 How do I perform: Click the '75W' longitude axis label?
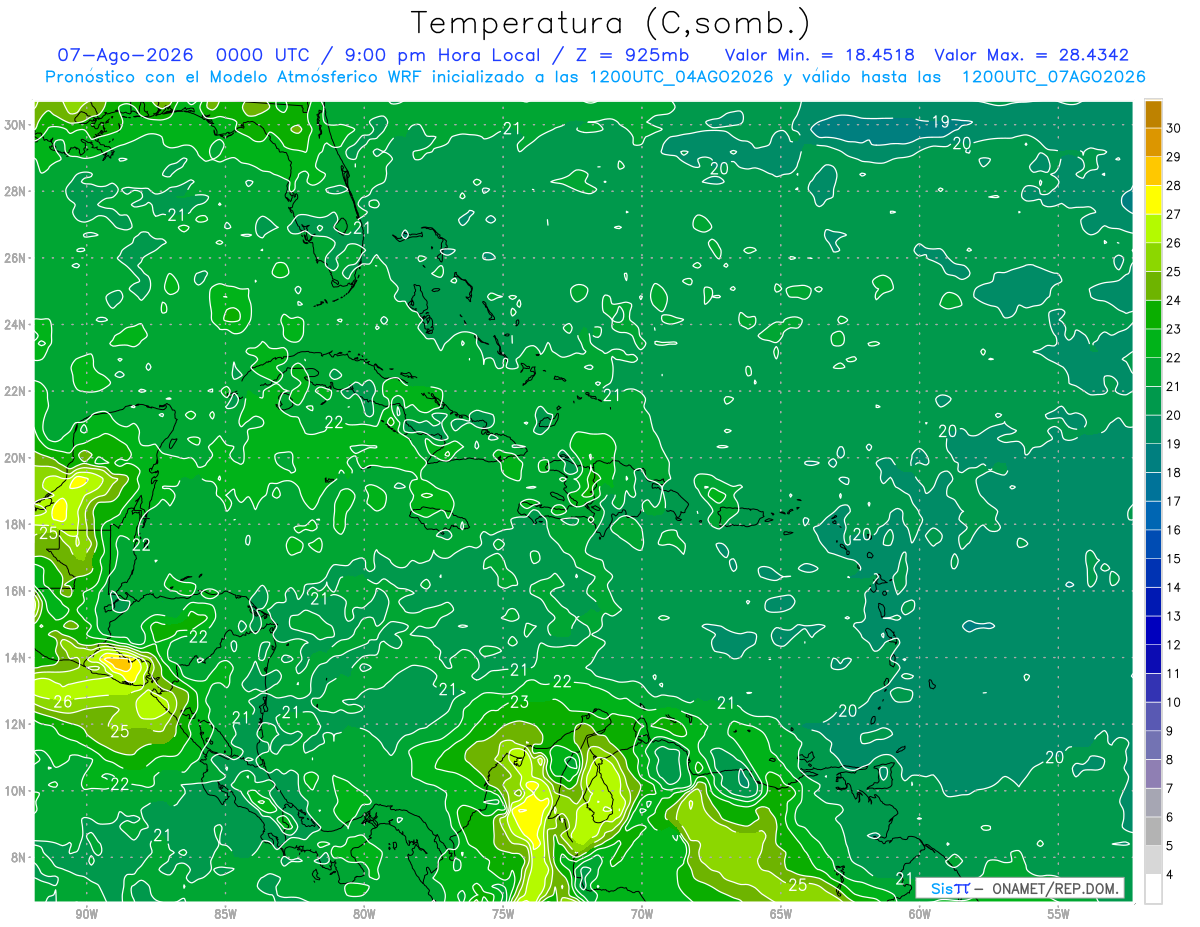click(503, 914)
